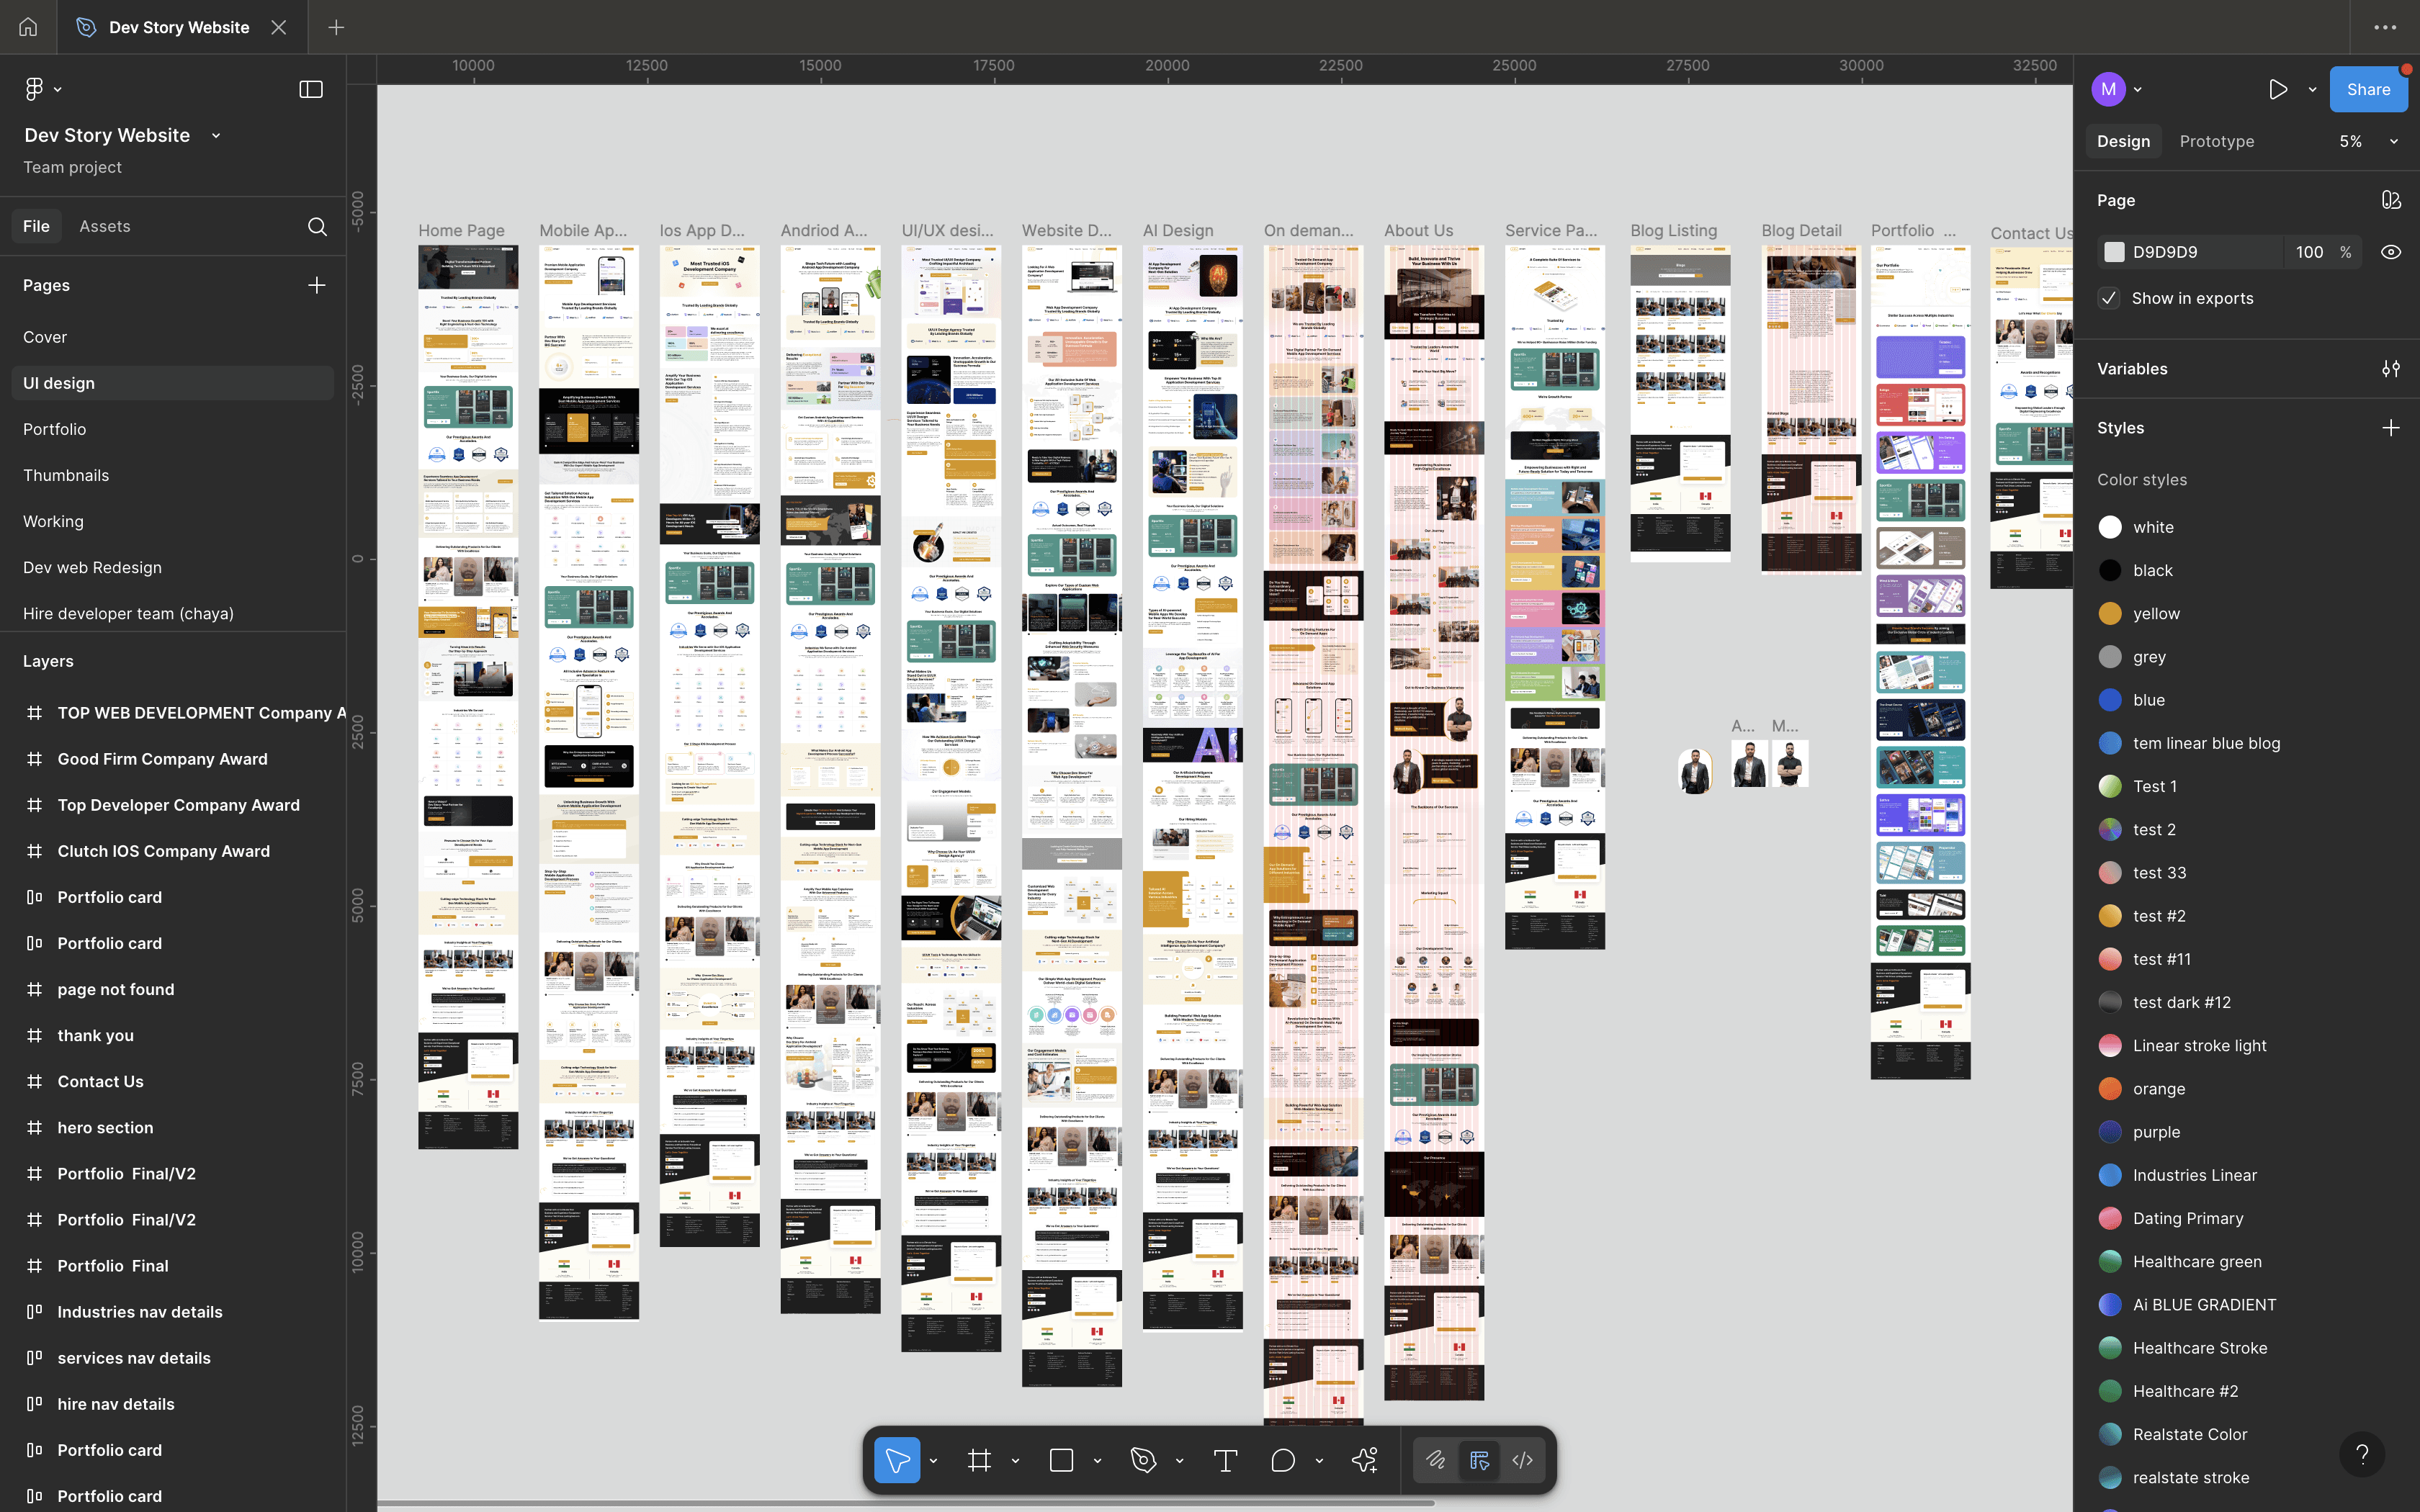This screenshot has height=1512, width=2420.
Task: Open Figma main menu dropdown
Action: pyautogui.click(x=42, y=90)
